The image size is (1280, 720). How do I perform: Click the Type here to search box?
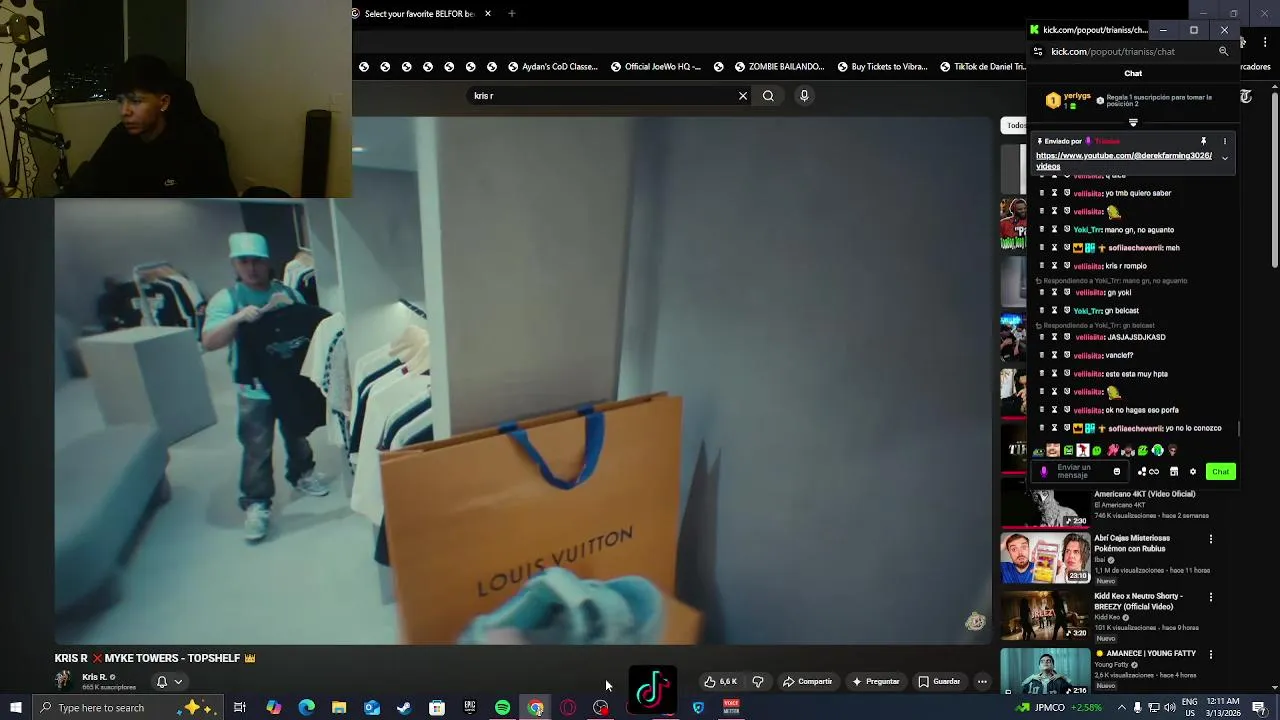[x=128, y=708]
